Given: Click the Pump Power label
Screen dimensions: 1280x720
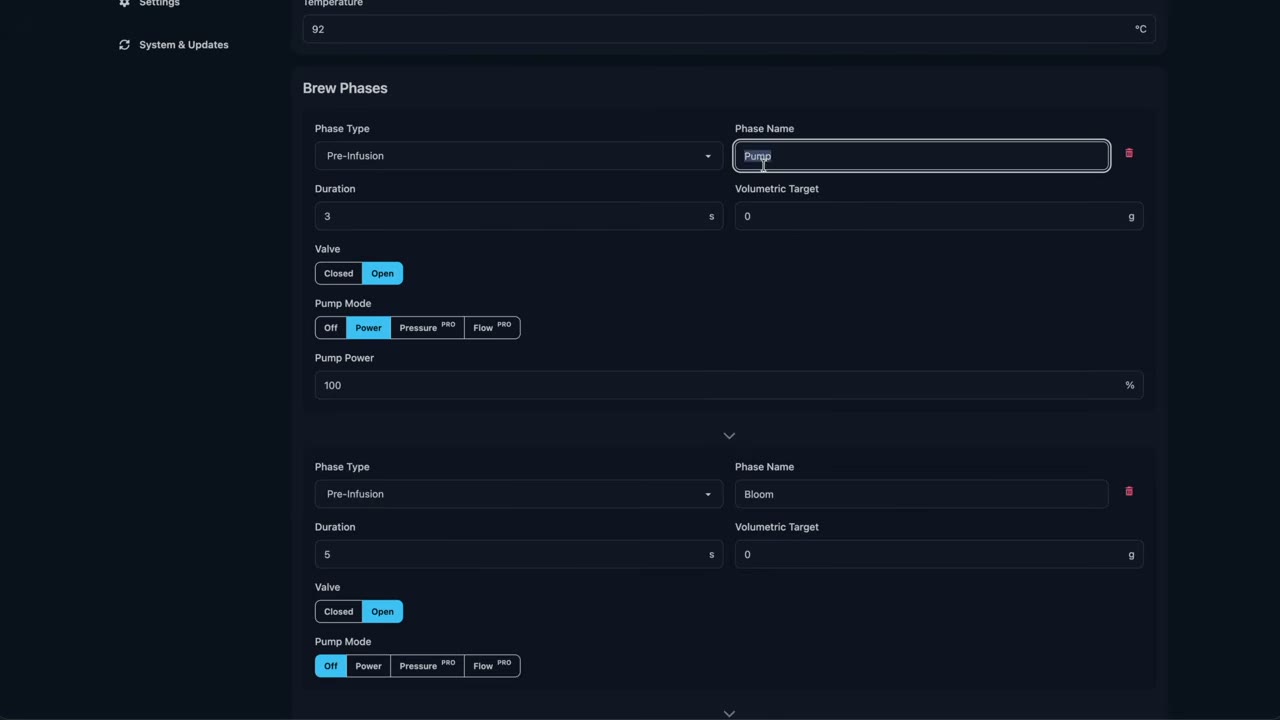Looking at the screenshot, I should [x=345, y=358].
